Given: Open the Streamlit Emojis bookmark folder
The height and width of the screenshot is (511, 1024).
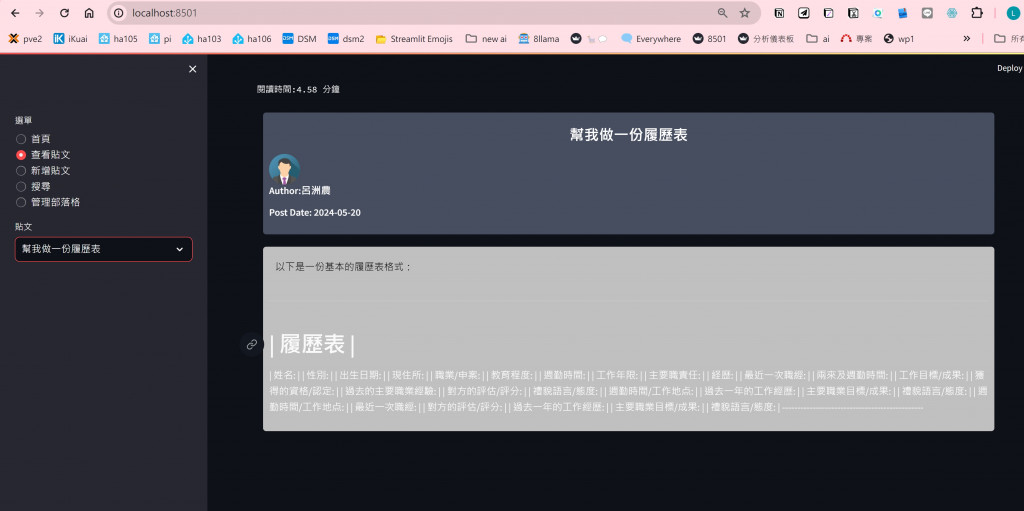Looking at the screenshot, I should click(x=415, y=39).
